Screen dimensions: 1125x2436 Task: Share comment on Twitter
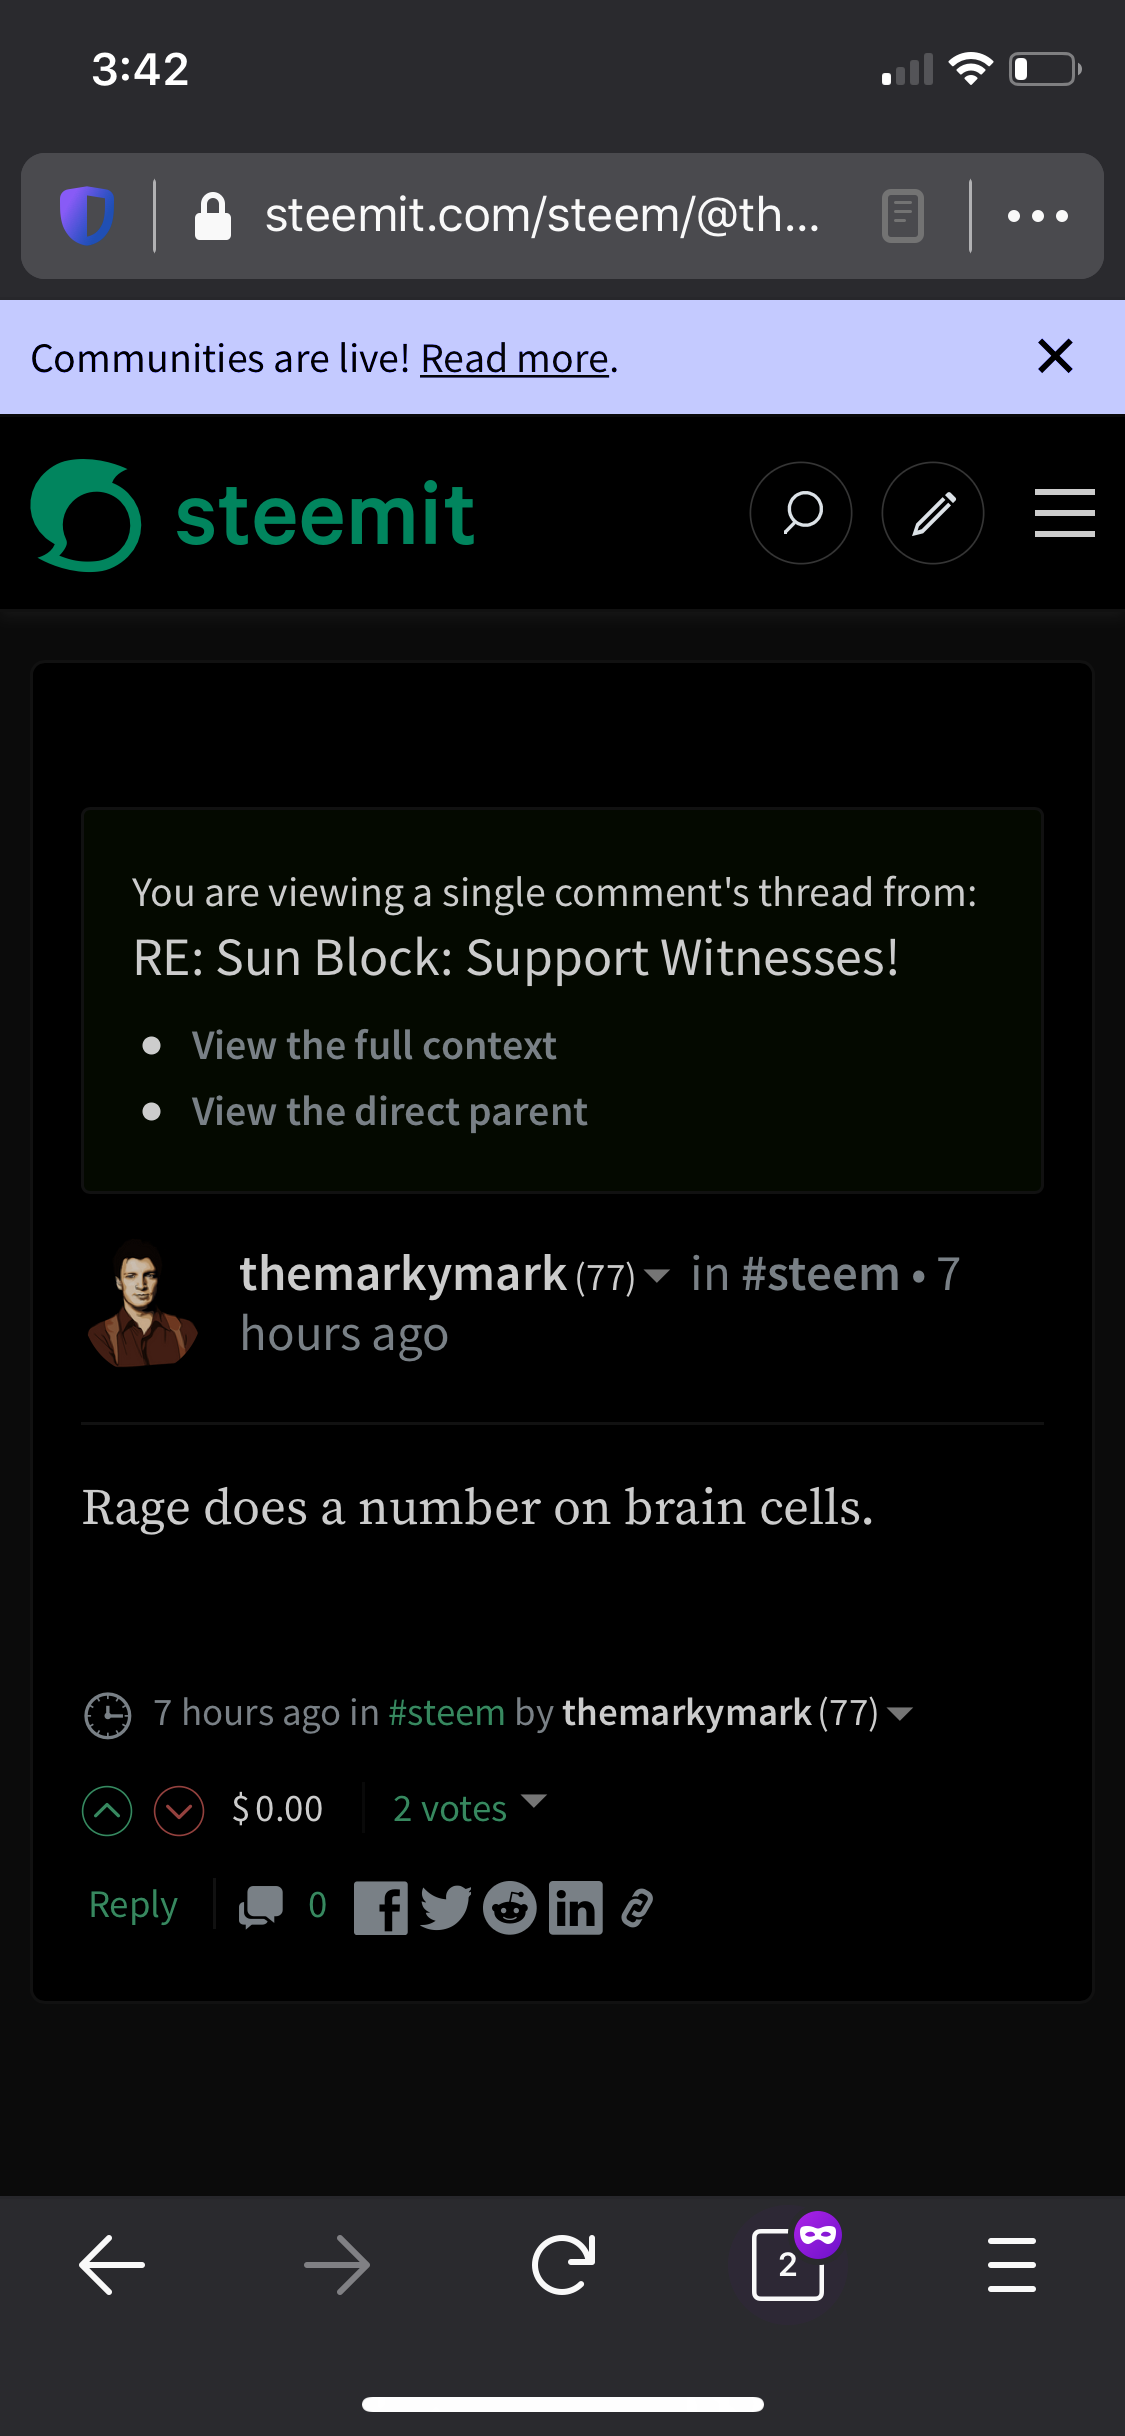pyautogui.click(x=445, y=1908)
